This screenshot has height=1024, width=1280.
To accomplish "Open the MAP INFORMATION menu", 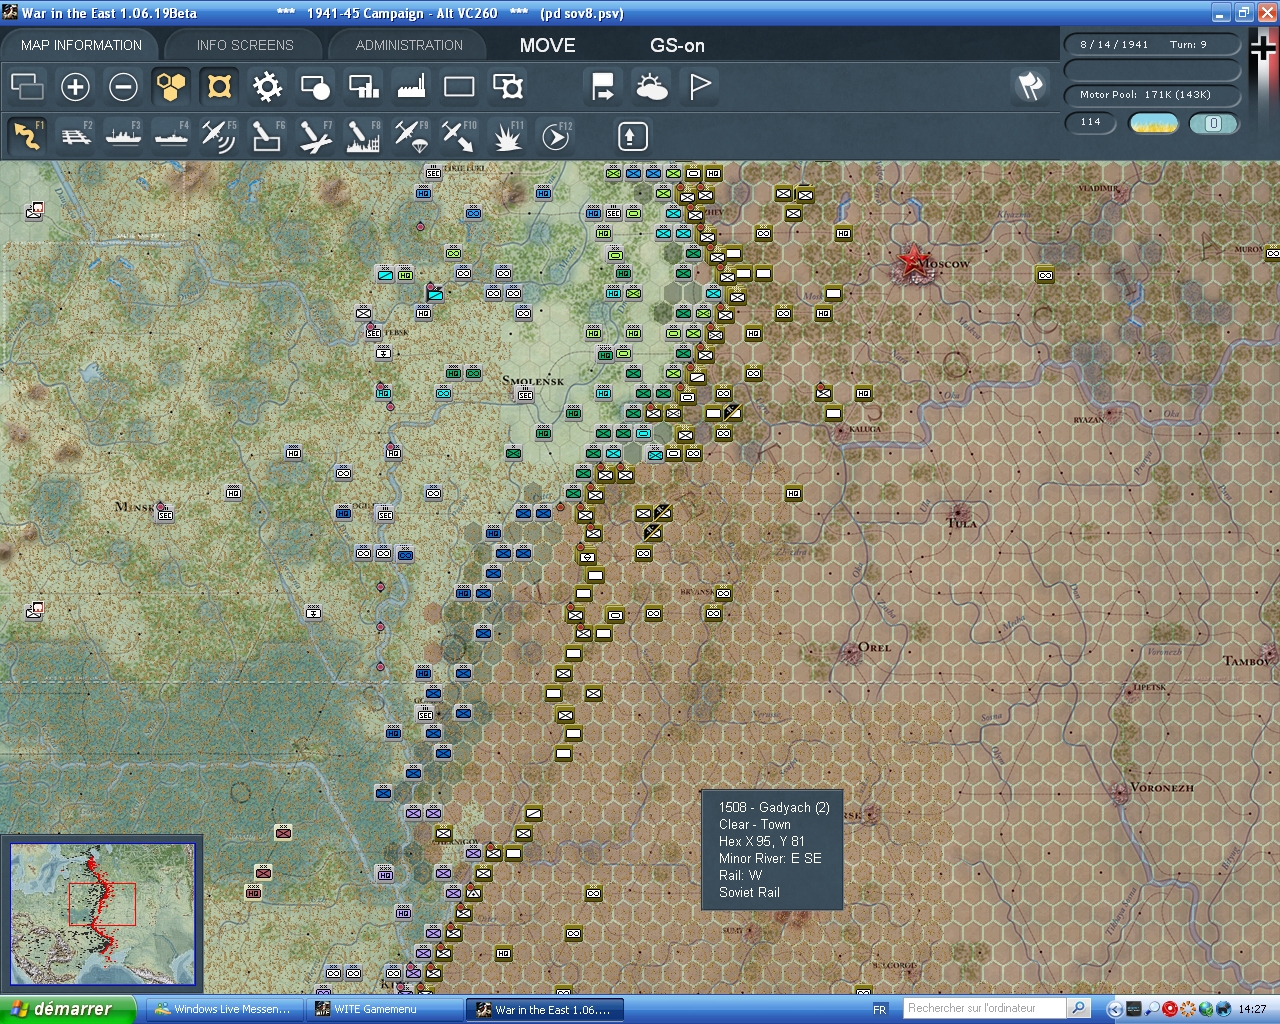I will point(80,44).
